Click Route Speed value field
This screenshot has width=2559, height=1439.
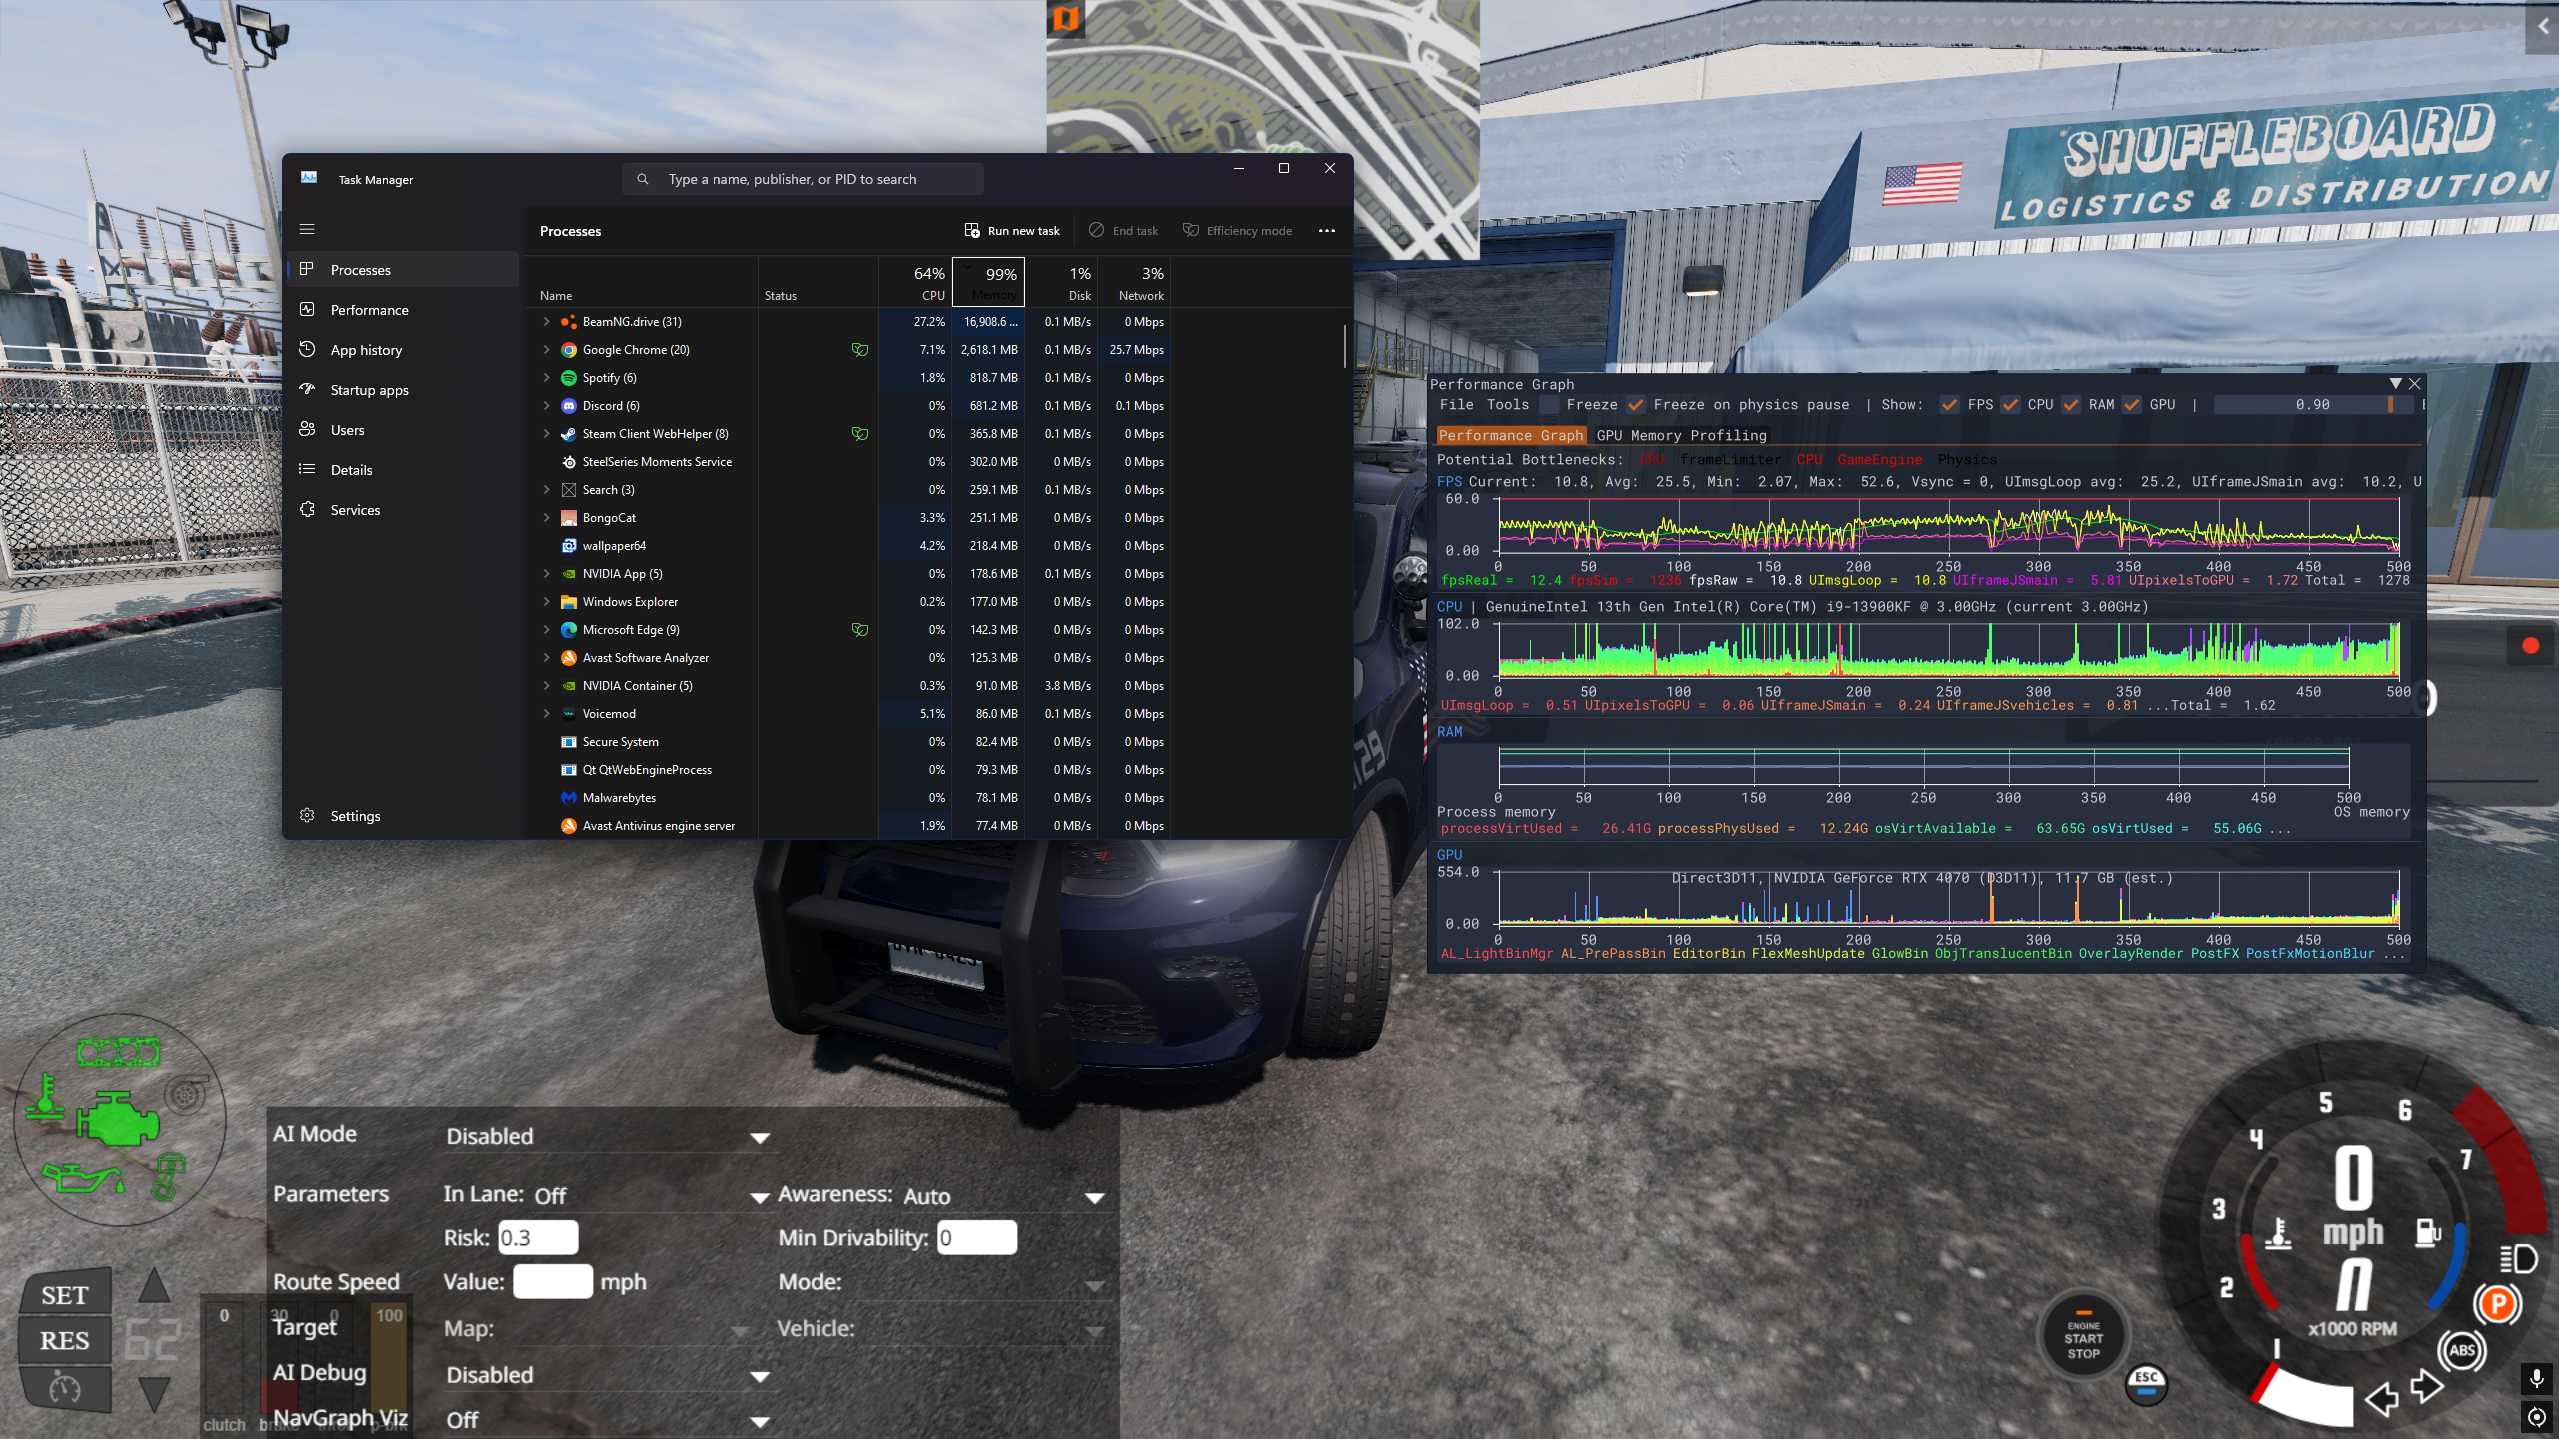coord(553,1282)
